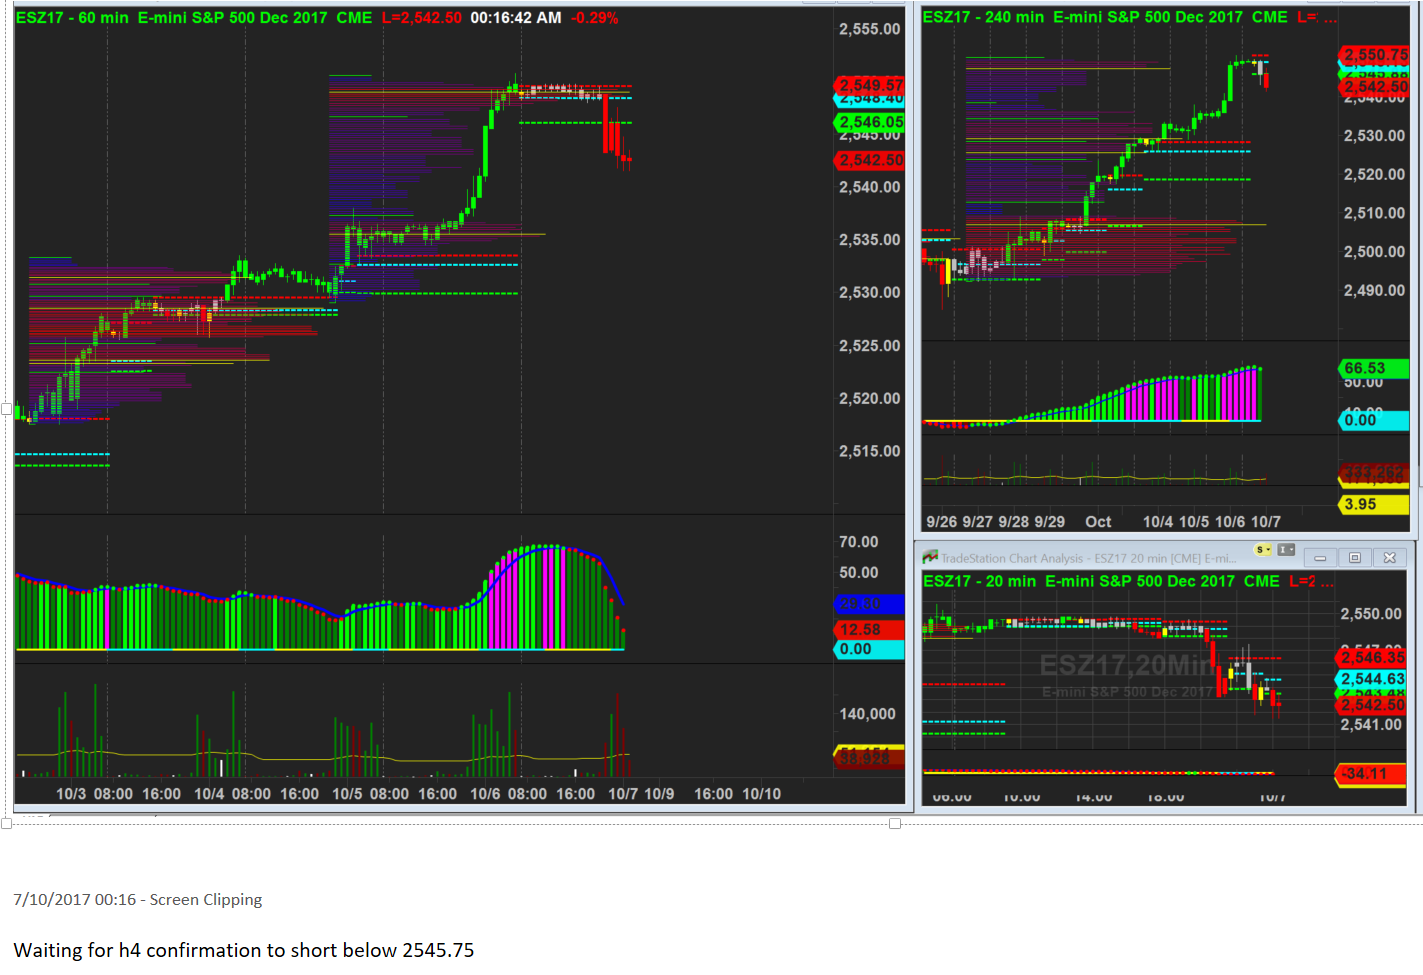The image size is (1423, 975).
Task: Maximize the ESZ17 20 min chart window
Action: 1355,558
